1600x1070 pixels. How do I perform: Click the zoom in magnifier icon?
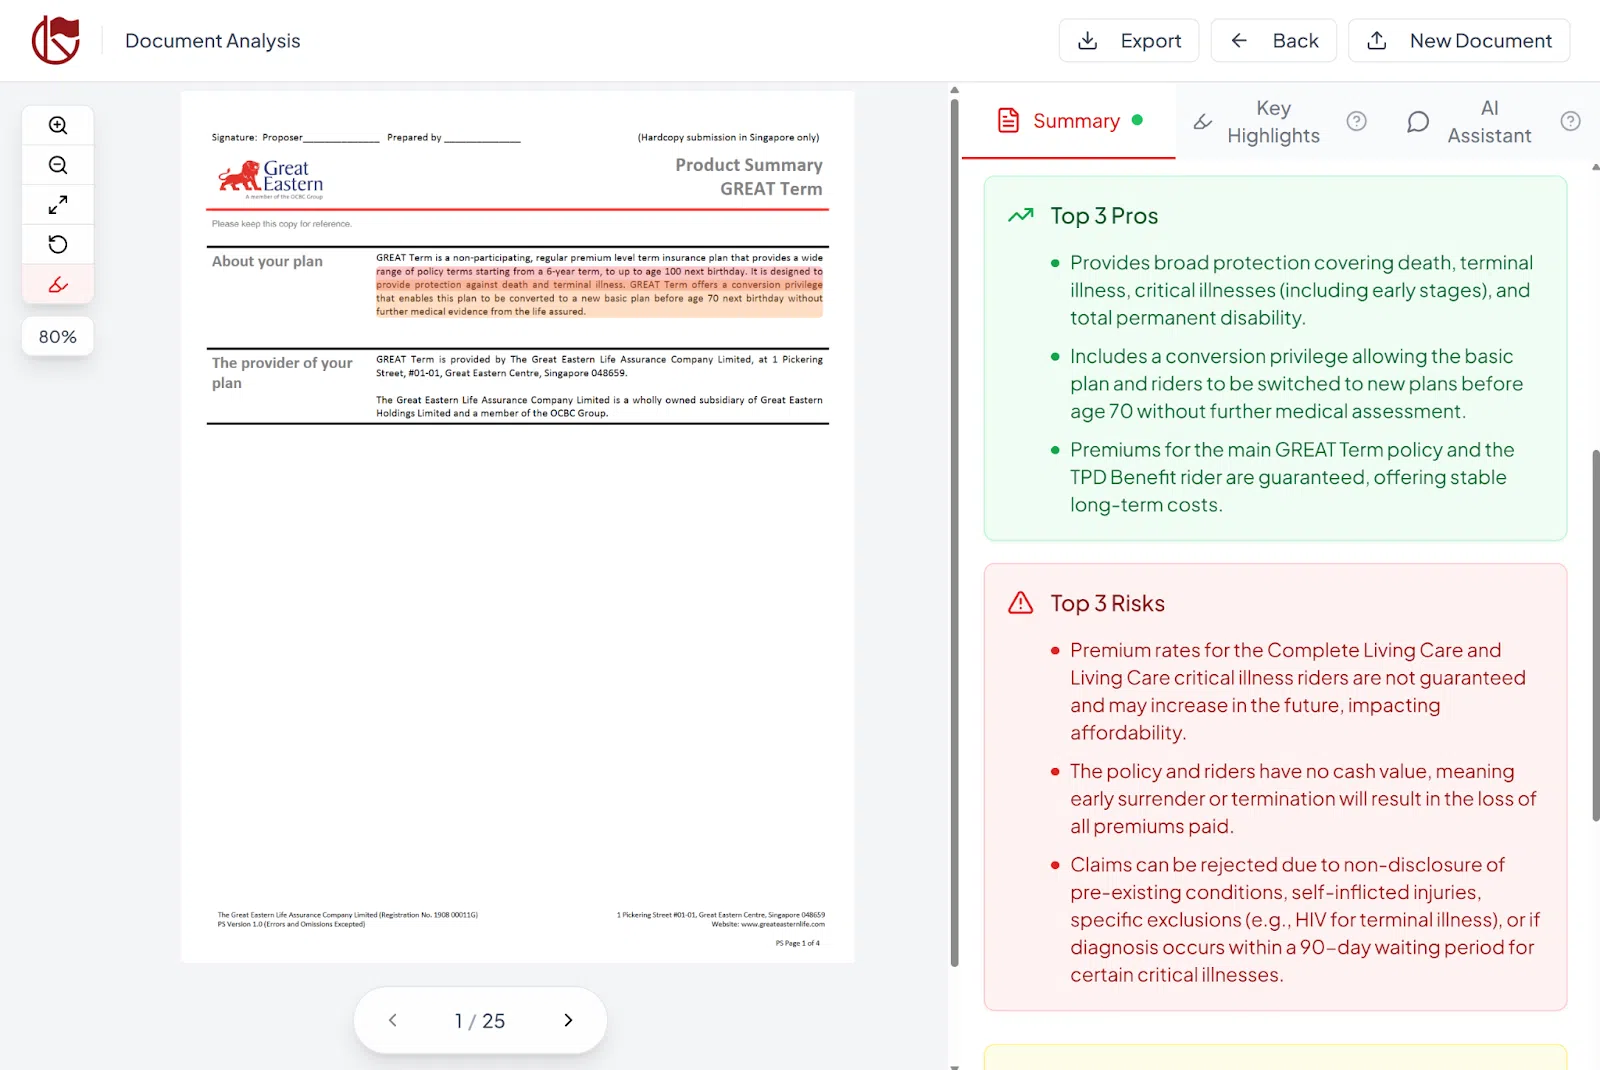tap(58, 126)
